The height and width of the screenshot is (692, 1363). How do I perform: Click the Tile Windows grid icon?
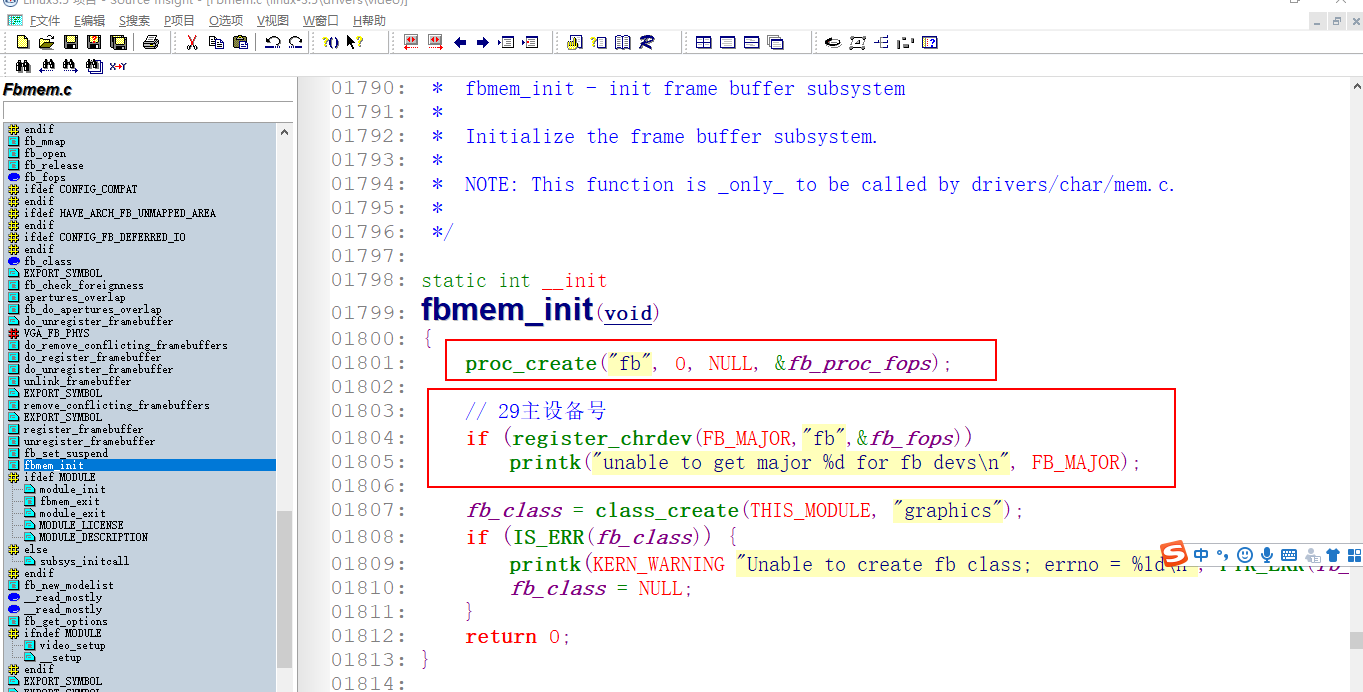coord(703,42)
